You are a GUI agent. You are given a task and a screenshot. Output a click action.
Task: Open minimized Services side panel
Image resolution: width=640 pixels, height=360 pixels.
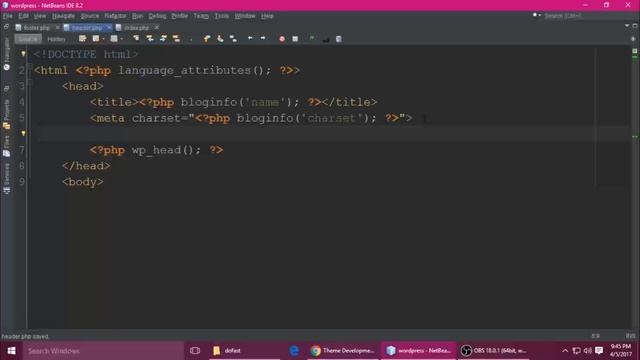click(7, 178)
